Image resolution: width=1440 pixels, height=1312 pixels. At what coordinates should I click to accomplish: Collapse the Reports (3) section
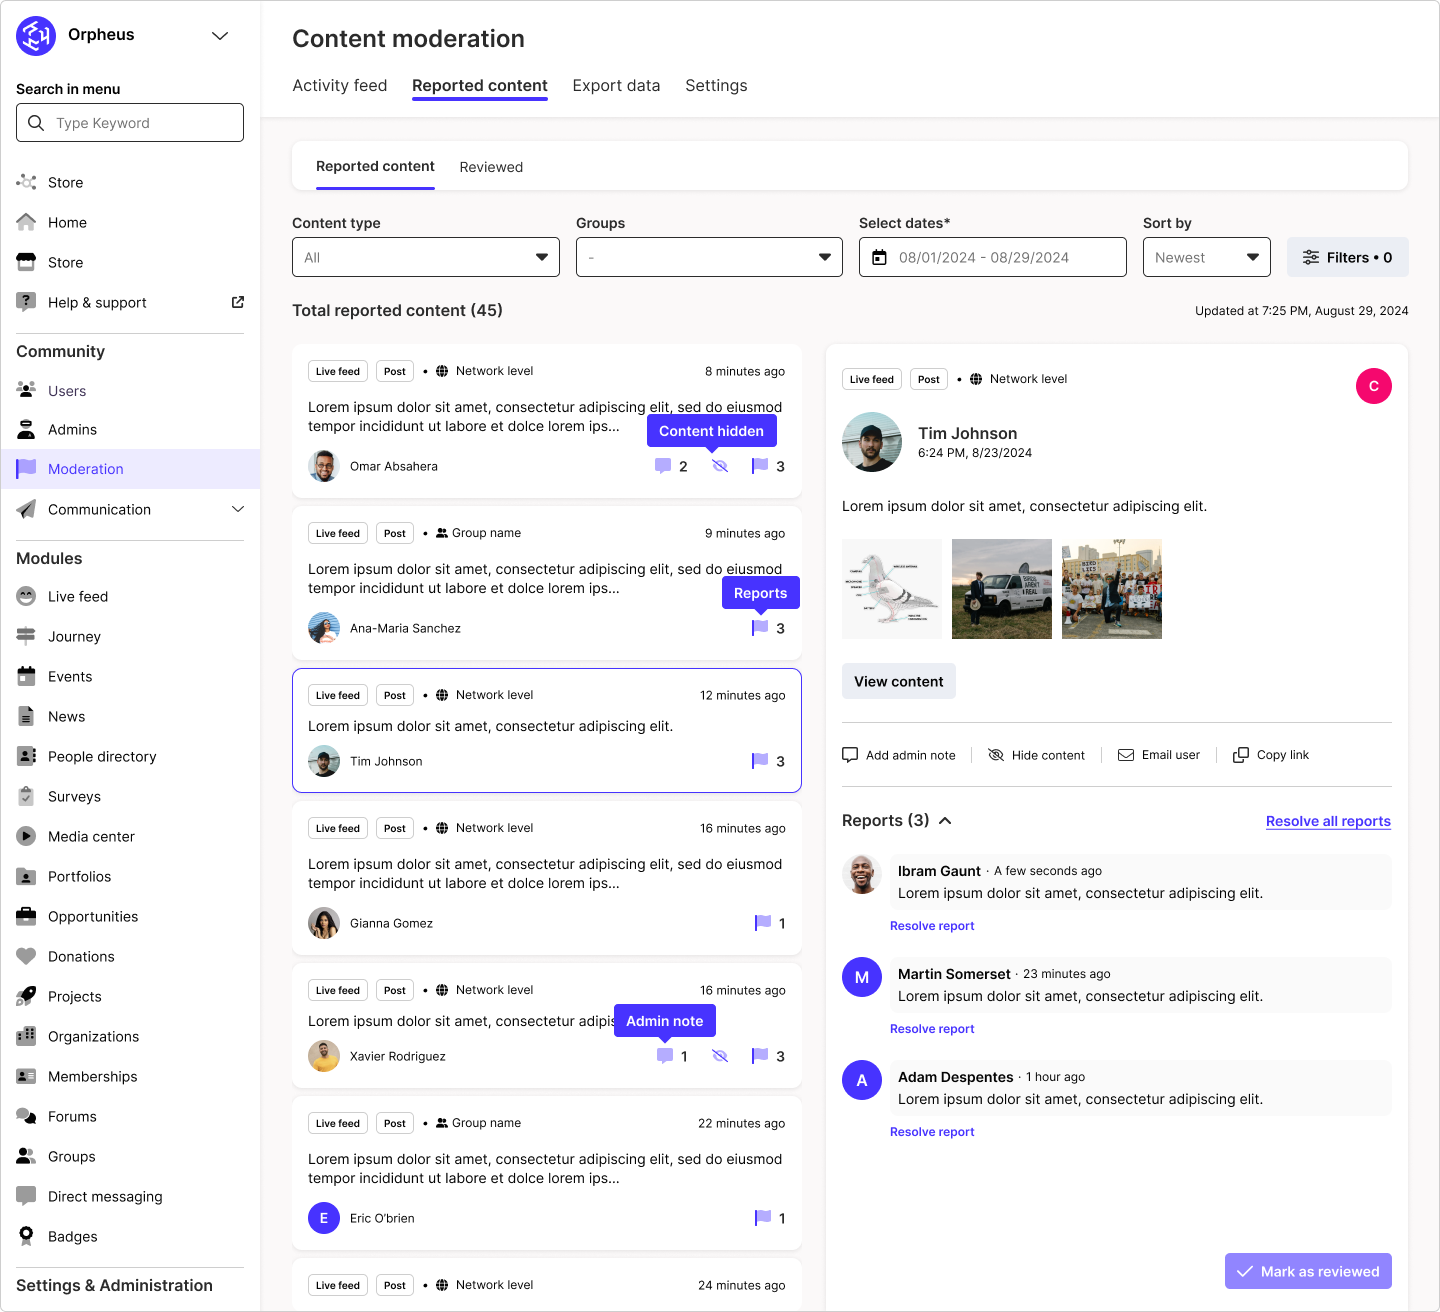[945, 821]
